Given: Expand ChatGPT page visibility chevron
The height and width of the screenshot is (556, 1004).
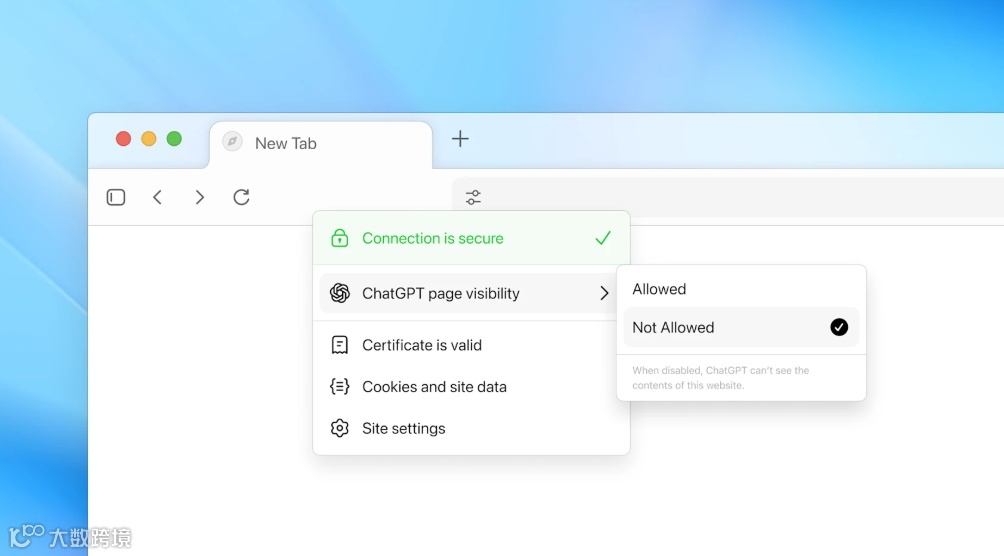Looking at the screenshot, I should (604, 293).
